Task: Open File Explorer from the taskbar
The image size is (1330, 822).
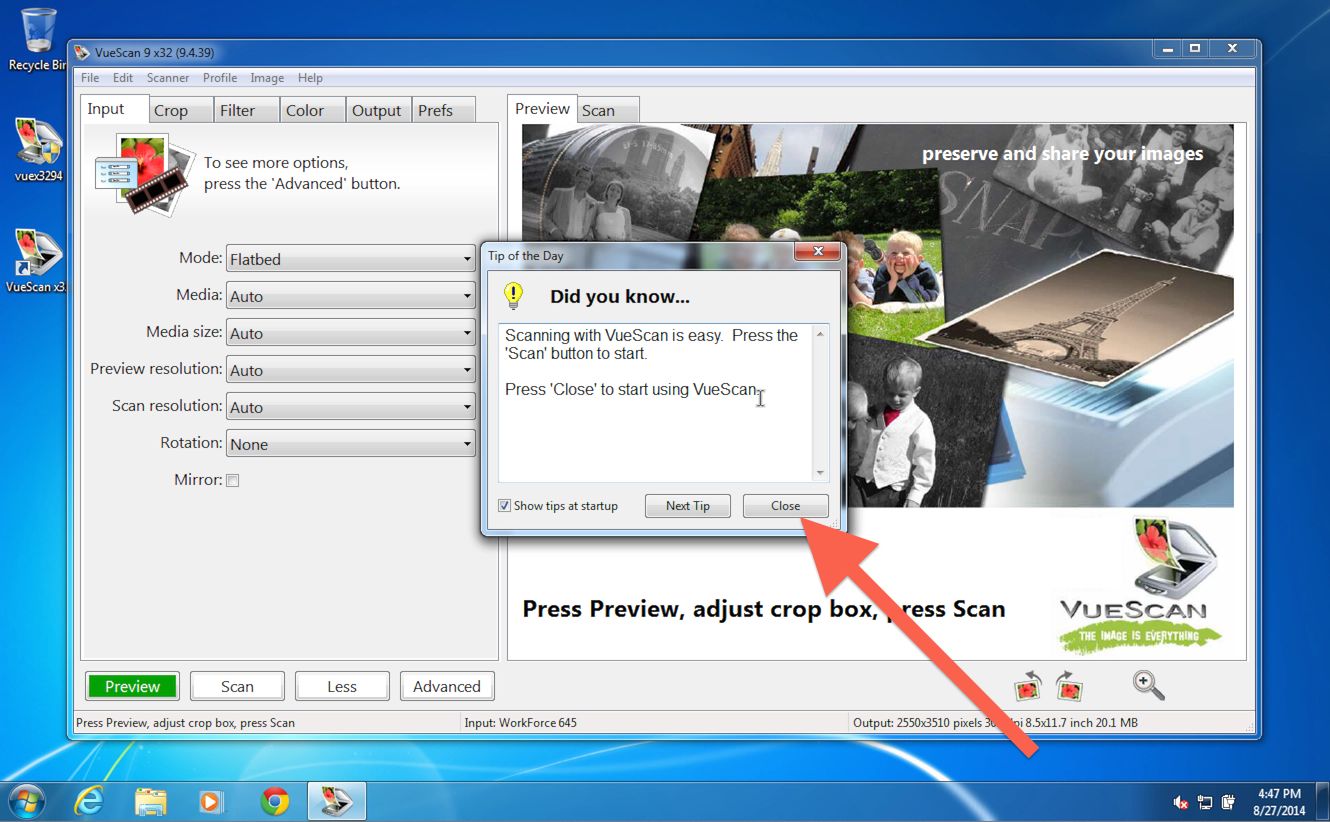Action: tap(151, 801)
